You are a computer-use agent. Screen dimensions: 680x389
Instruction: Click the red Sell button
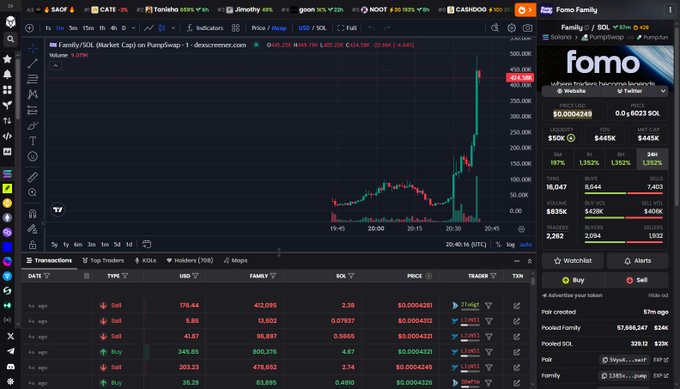pyautogui.click(x=637, y=280)
